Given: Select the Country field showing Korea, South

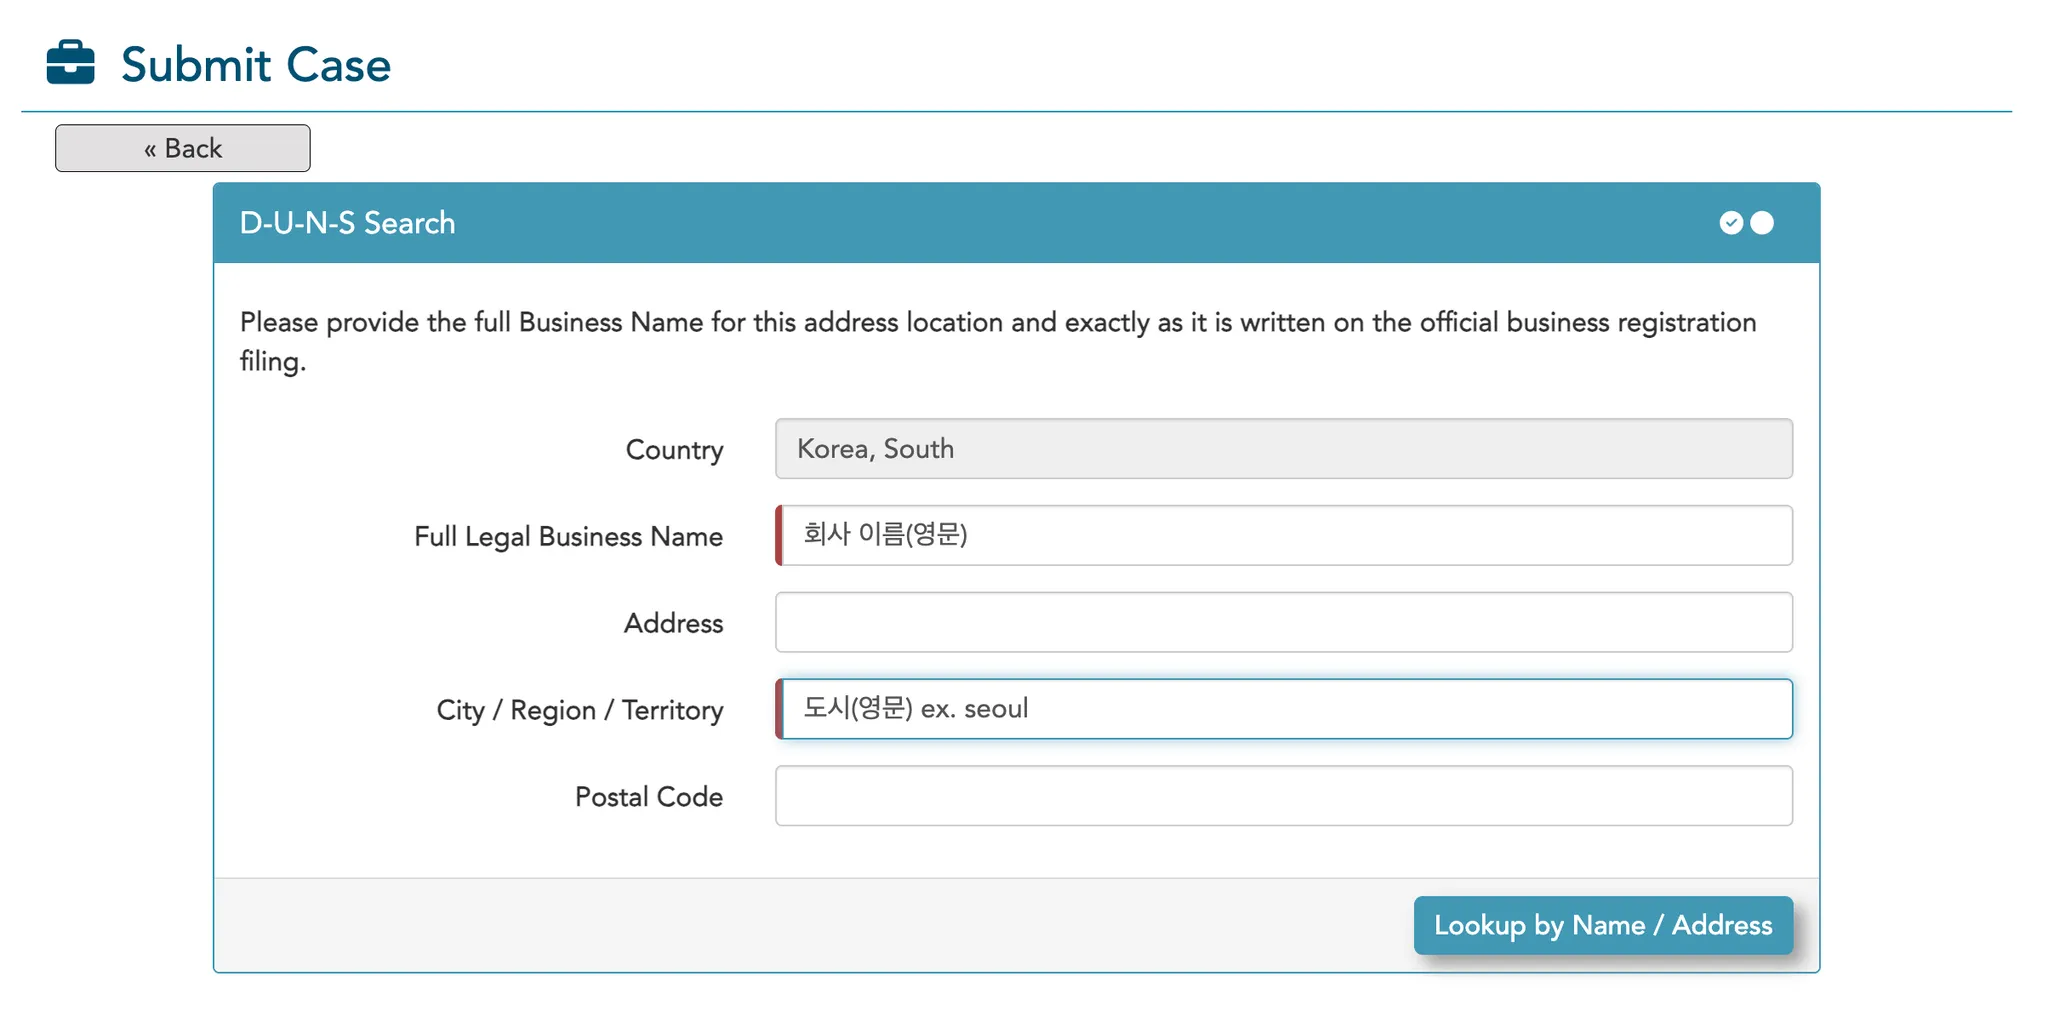Looking at the screenshot, I should pyautogui.click(x=1284, y=449).
